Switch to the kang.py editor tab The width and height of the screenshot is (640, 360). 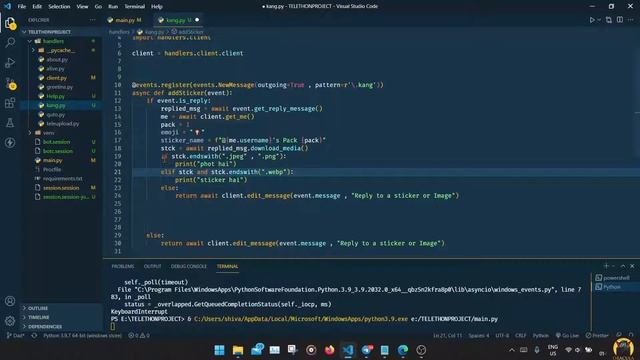tap(178, 20)
